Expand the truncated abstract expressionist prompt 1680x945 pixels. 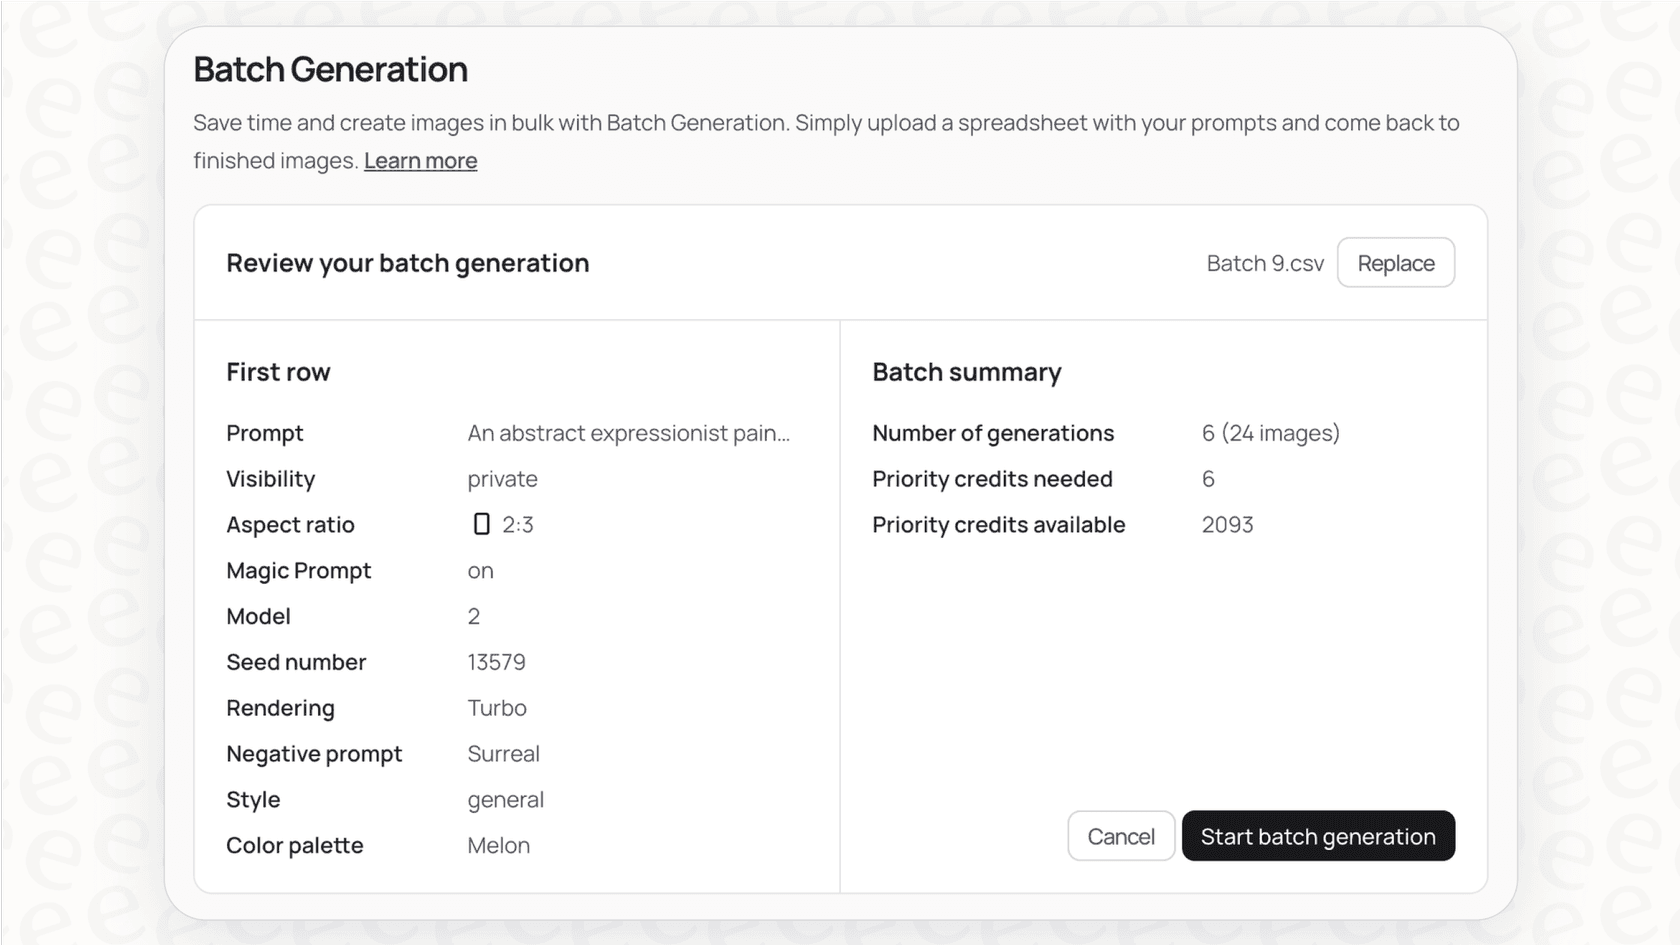coord(628,433)
